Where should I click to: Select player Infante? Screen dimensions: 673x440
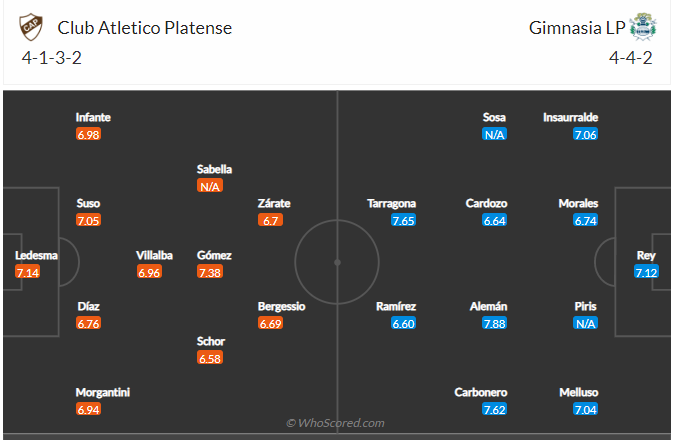(x=92, y=117)
